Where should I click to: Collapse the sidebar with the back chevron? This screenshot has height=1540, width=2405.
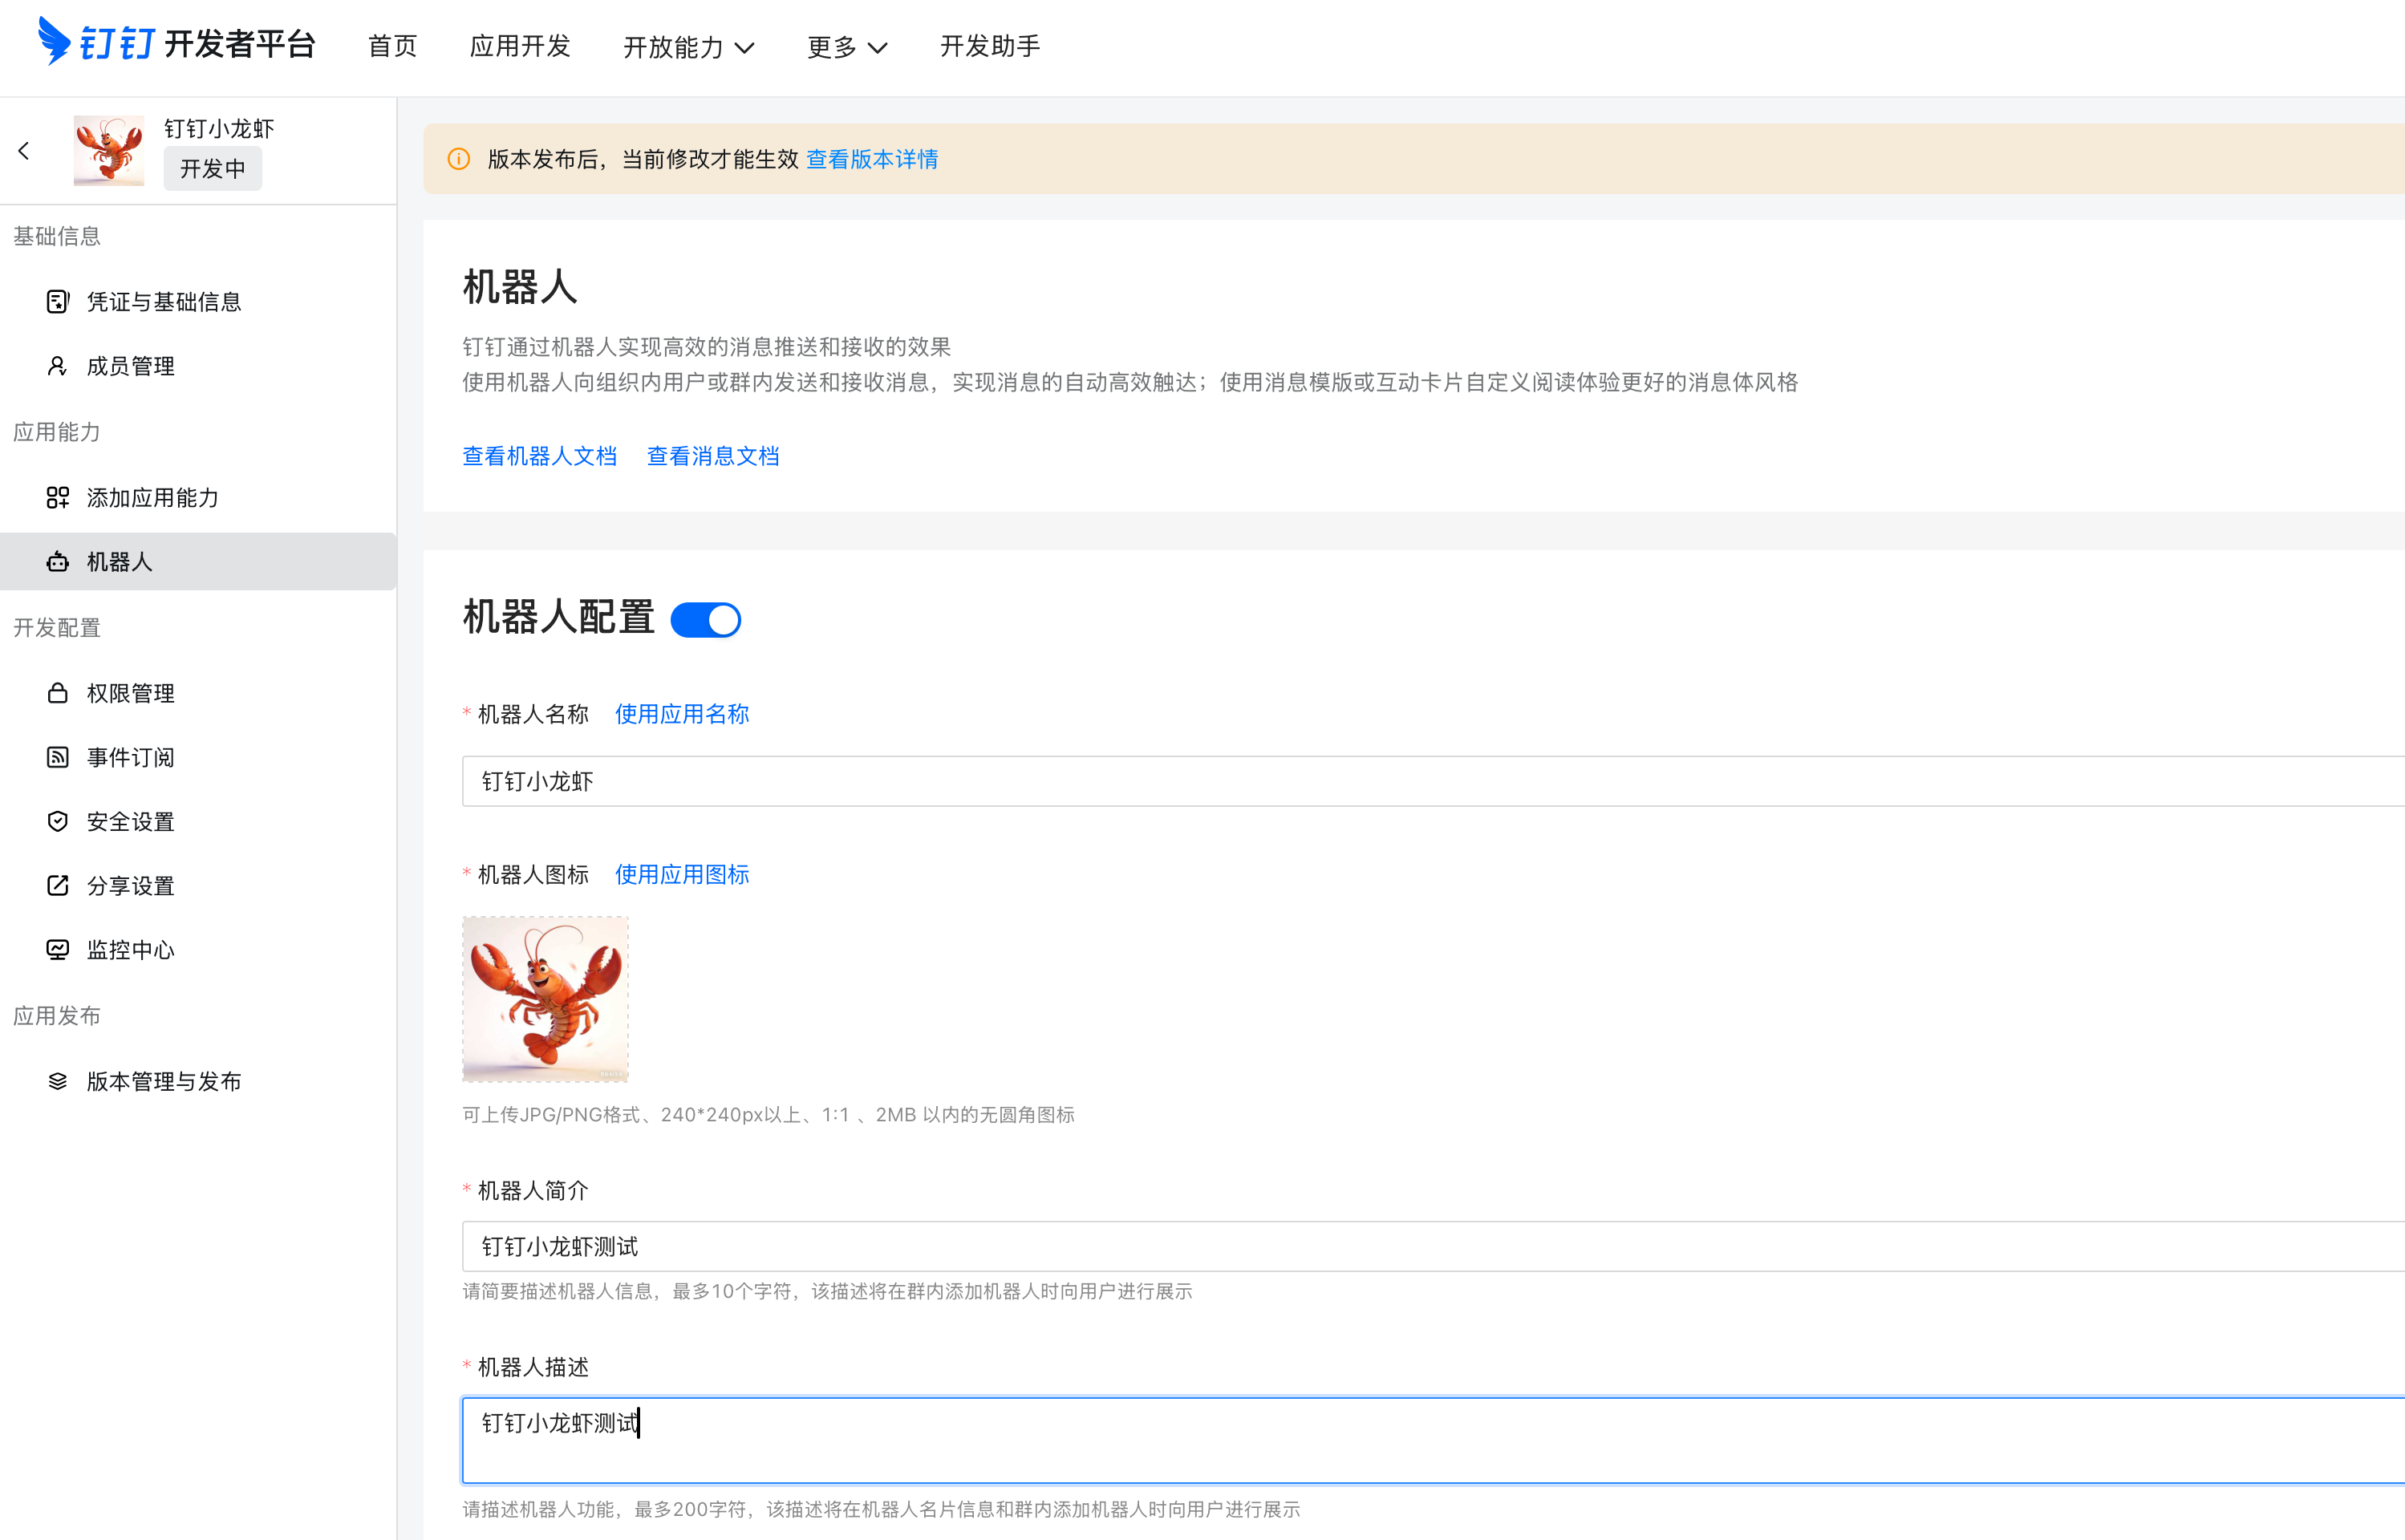click(x=24, y=150)
